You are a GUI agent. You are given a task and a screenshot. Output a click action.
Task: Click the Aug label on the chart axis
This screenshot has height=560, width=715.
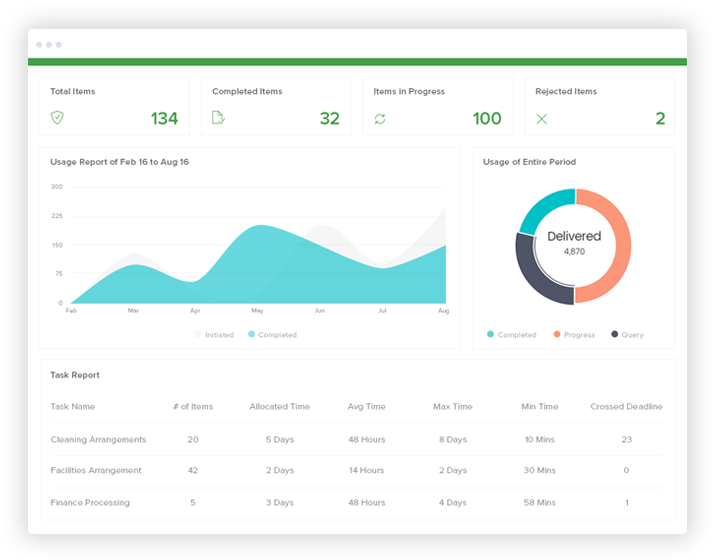tap(443, 311)
